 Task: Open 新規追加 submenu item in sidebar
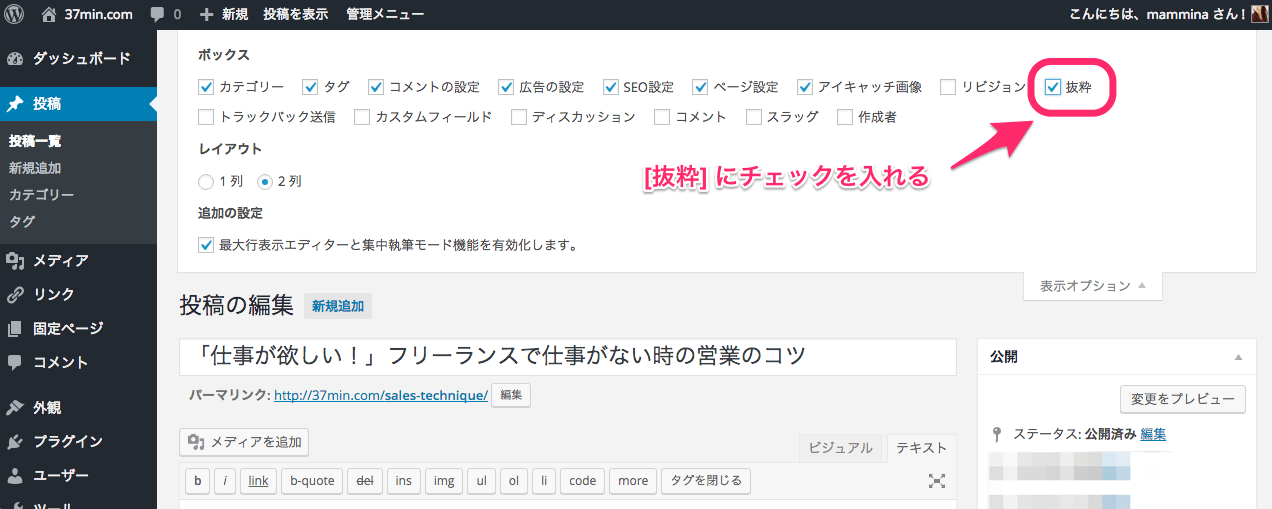click(35, 168)
